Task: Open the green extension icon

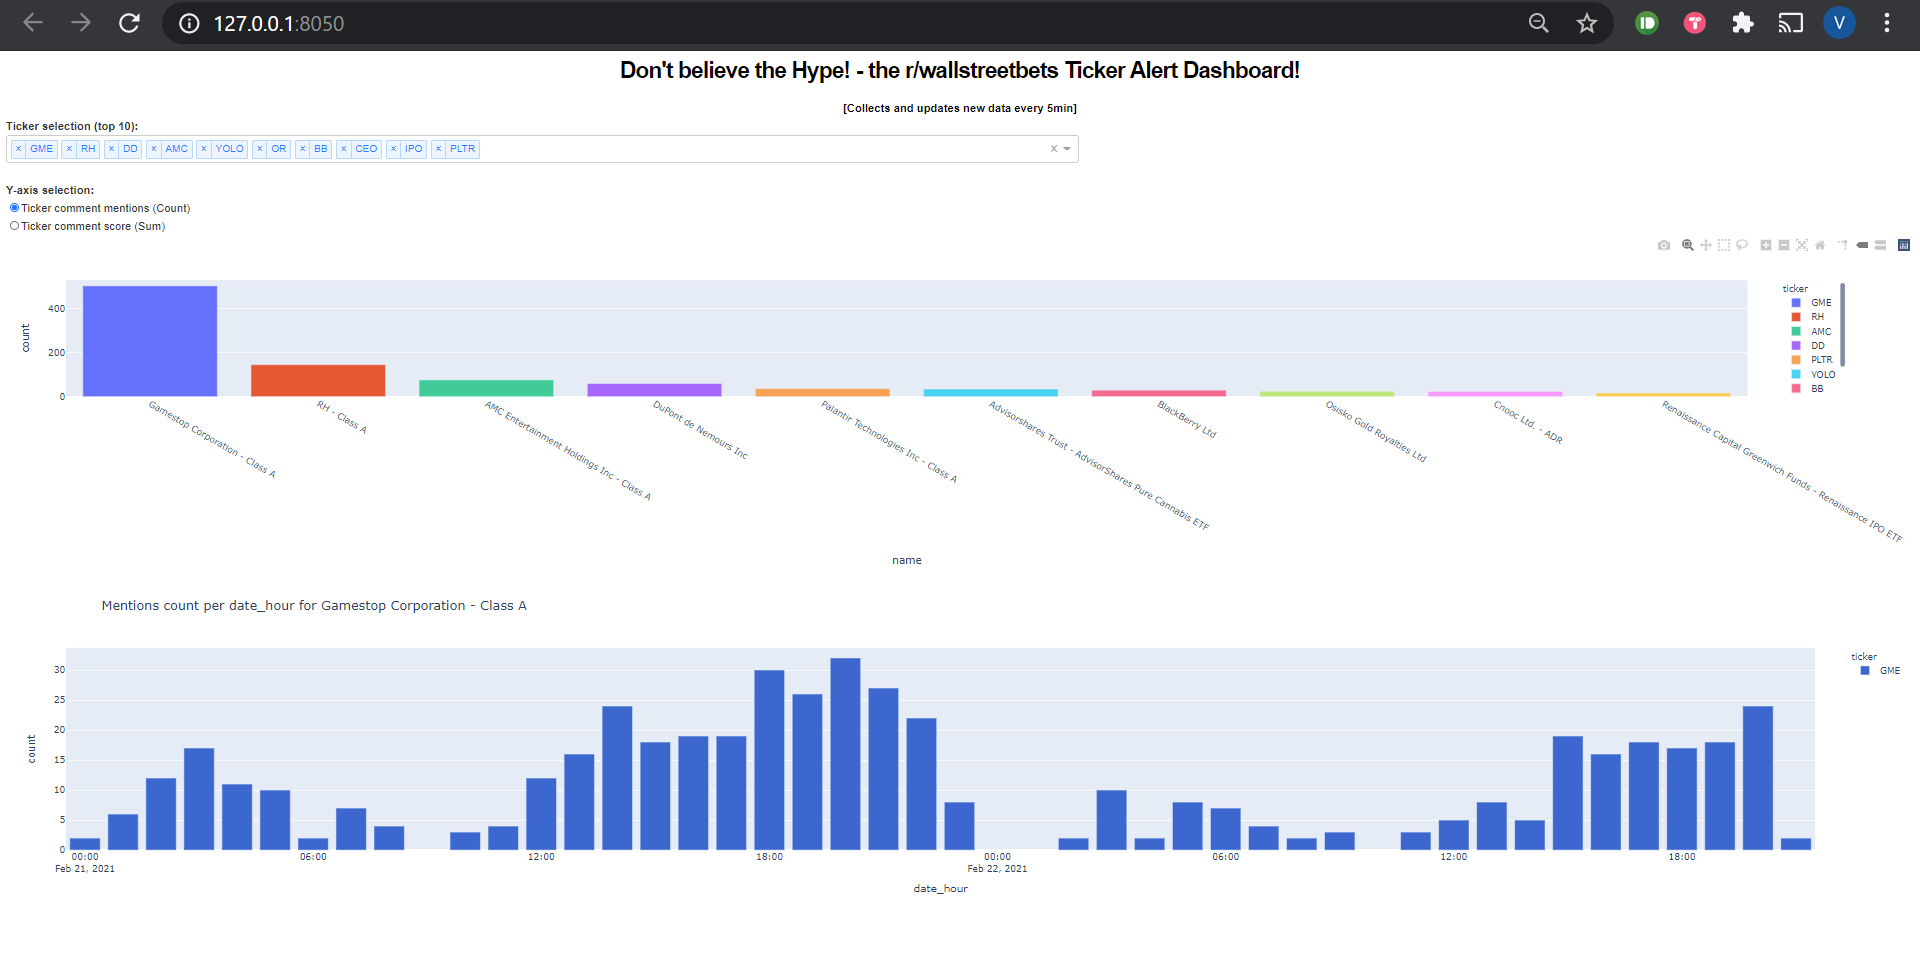Action: [1647, 23]
